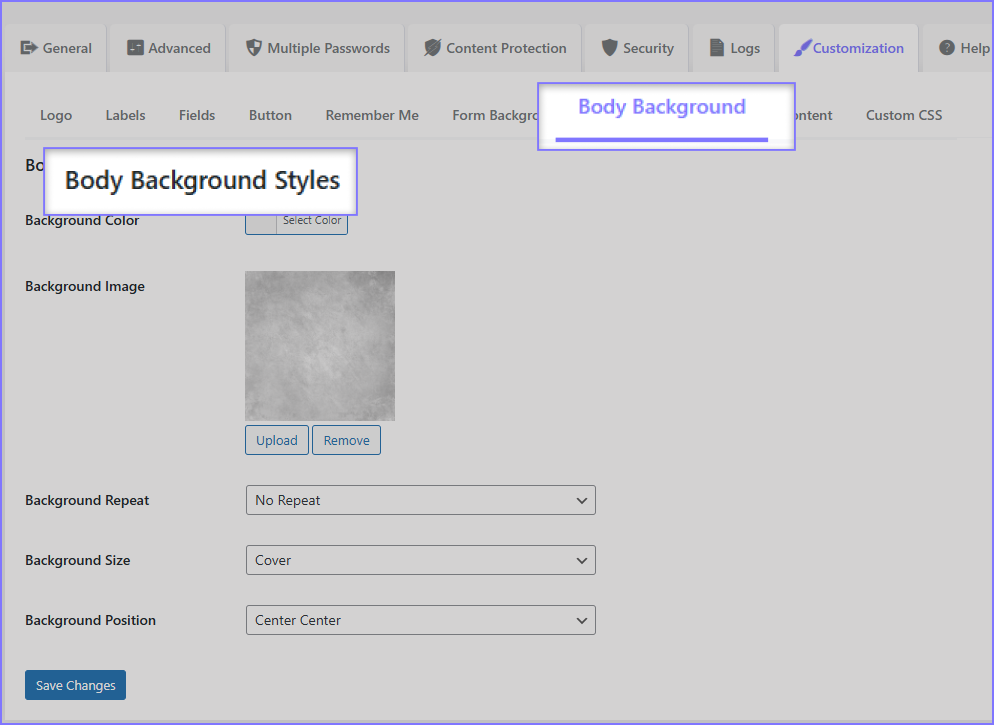
Task: Remove the background image
Action: point(346,440)
